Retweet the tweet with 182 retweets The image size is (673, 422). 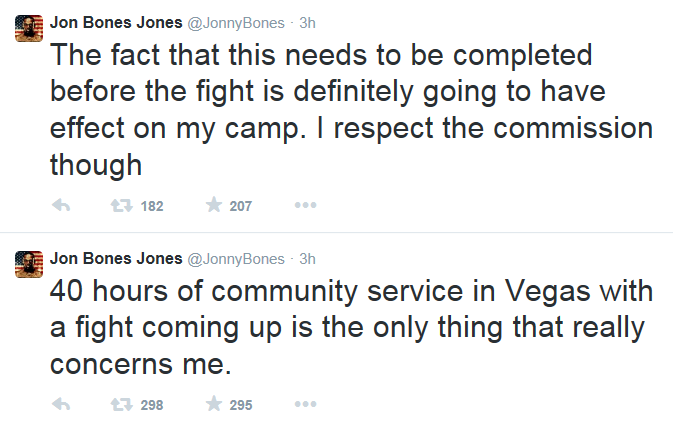tap(121, 206)
